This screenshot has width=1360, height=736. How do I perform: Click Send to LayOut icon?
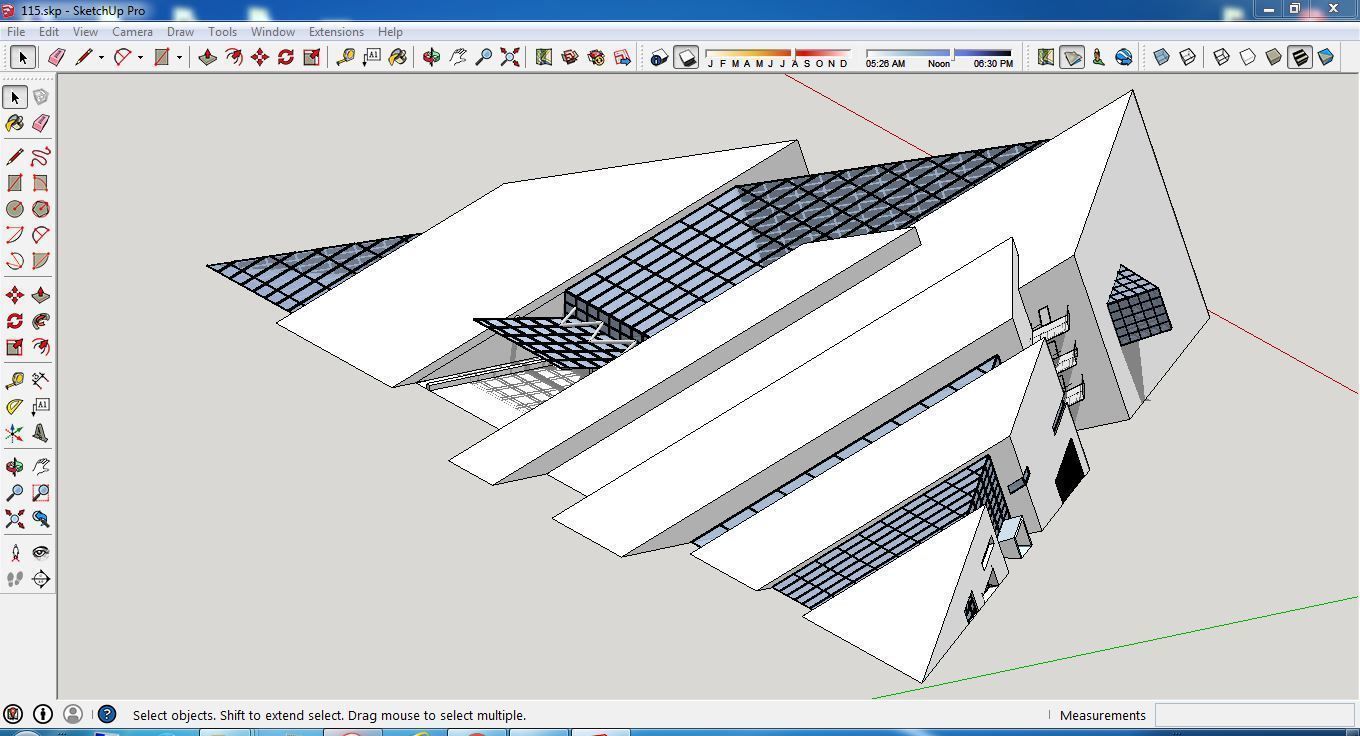pyautogui.click(x=622, y=57)
